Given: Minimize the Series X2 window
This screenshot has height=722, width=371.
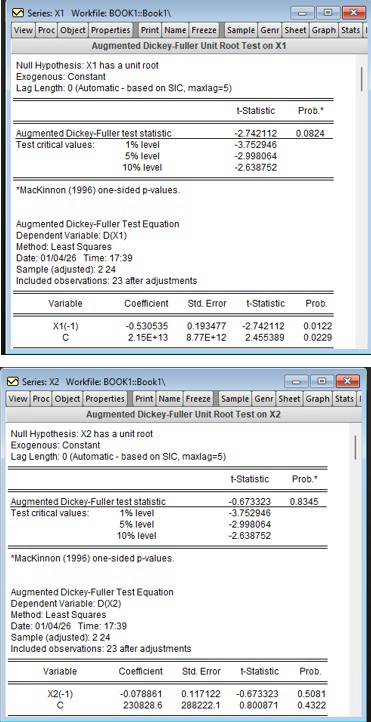Looking at the screenshot, I should pyautogui.click(x=296, y=381).
